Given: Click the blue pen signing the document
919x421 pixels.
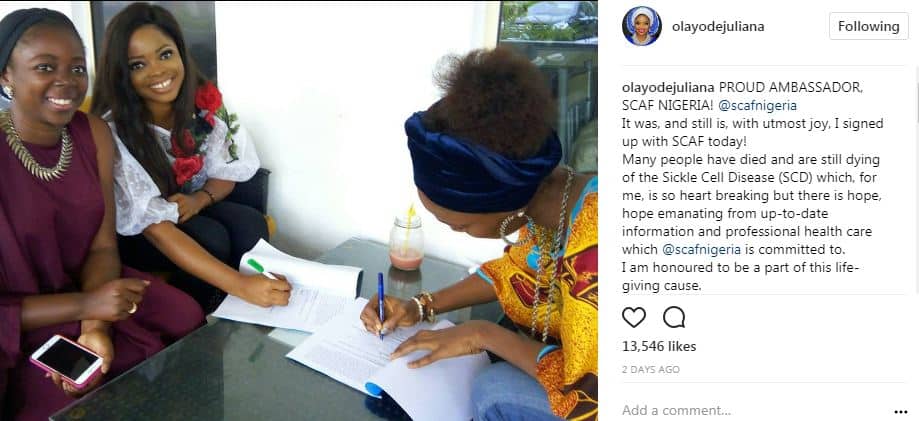Looking at the screenshot, I should [381, 305].
